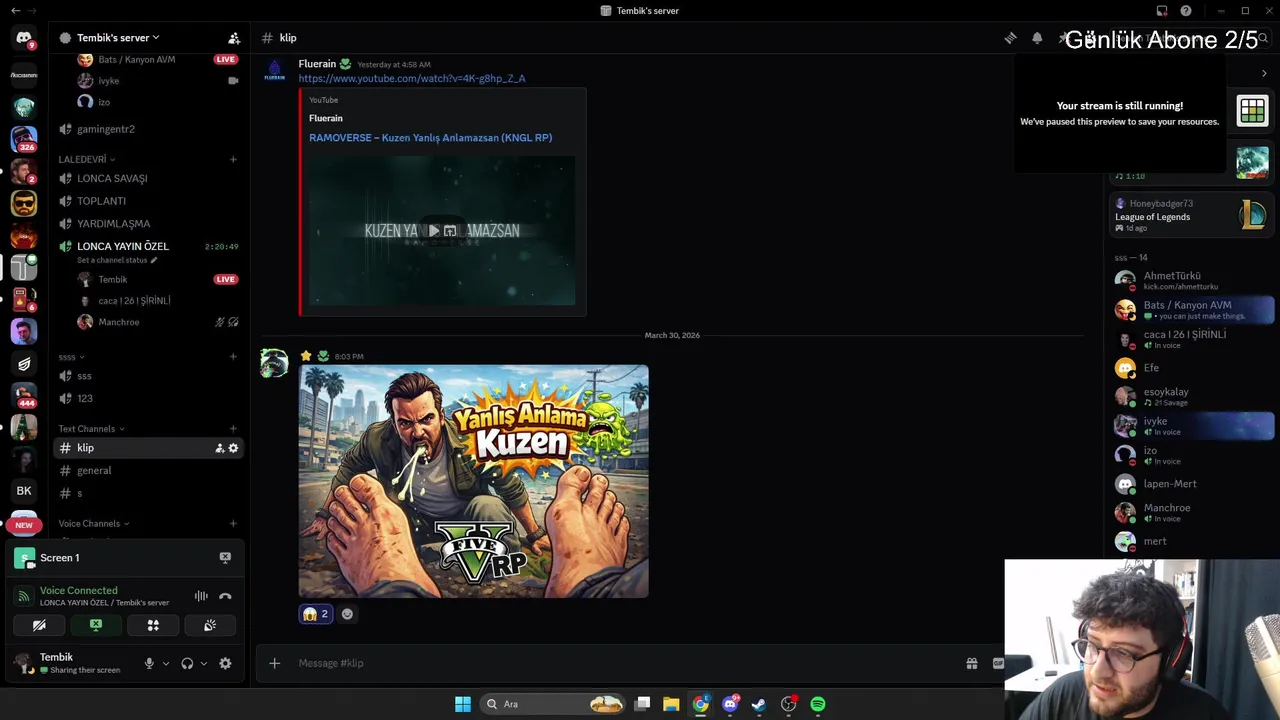Disconnect from voice with phone icon
This screenshot has height=720, width=1280.
pyautogui.click(x=225, y=596)
